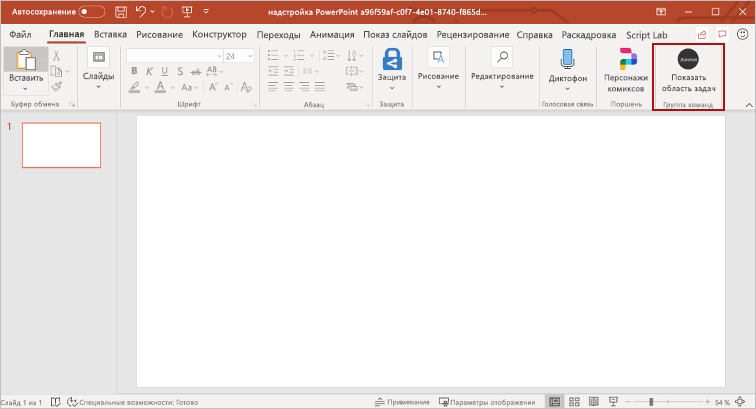Select slide 1 thumbnail
756x409 pixels.
click(x=61, y=145)
